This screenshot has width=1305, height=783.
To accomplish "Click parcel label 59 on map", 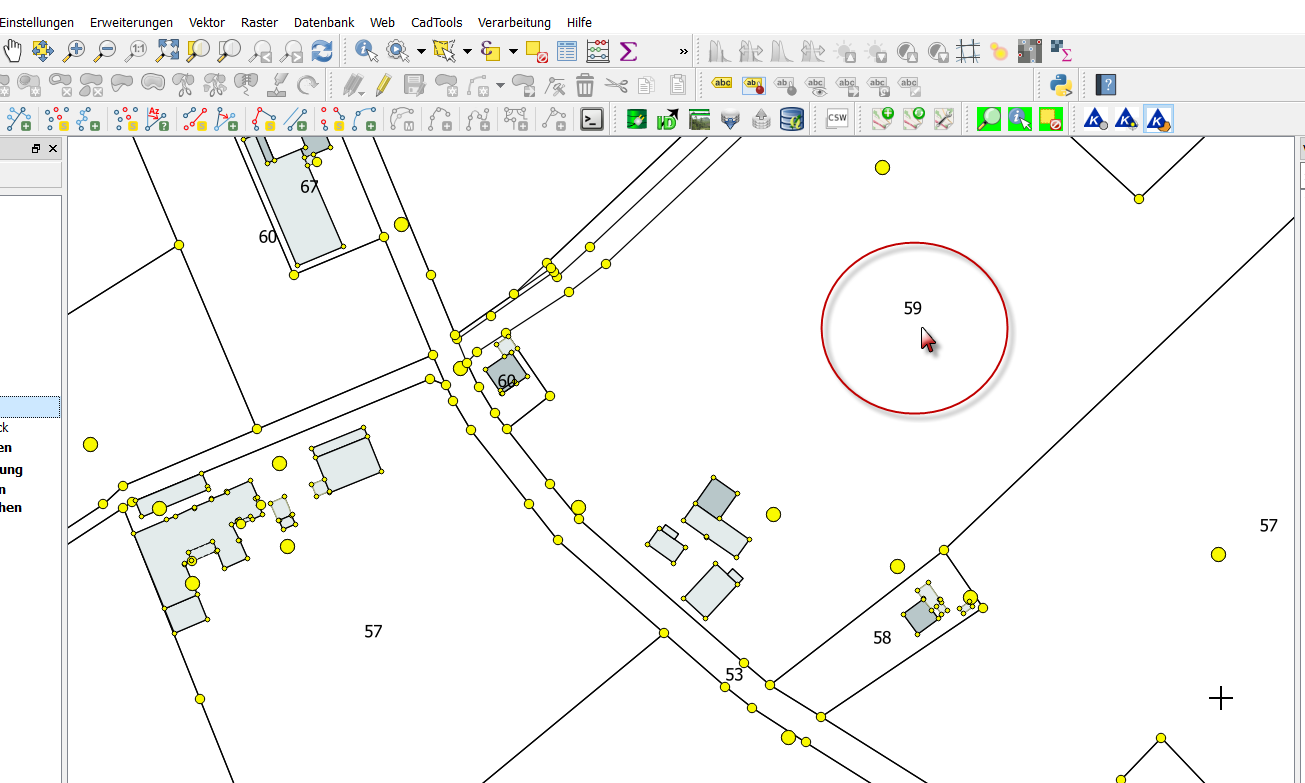I will tap(912, 308).
